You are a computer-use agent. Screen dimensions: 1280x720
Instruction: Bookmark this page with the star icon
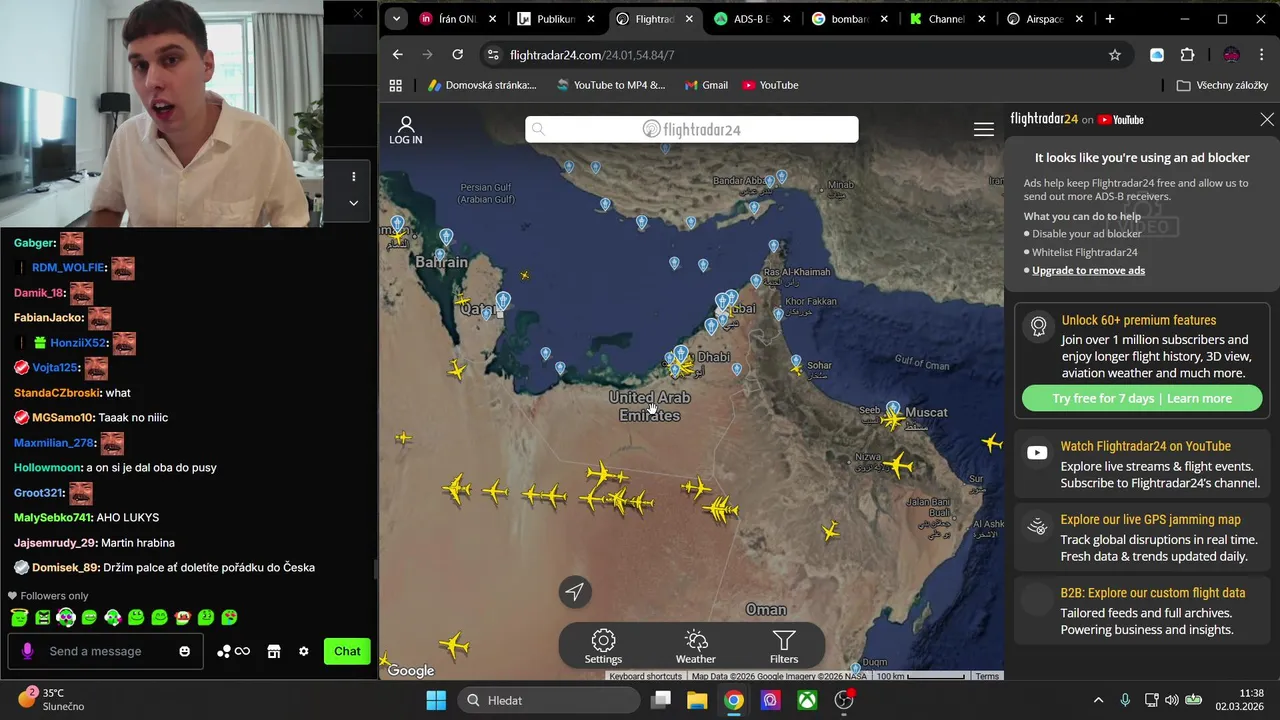(1115, 55)
